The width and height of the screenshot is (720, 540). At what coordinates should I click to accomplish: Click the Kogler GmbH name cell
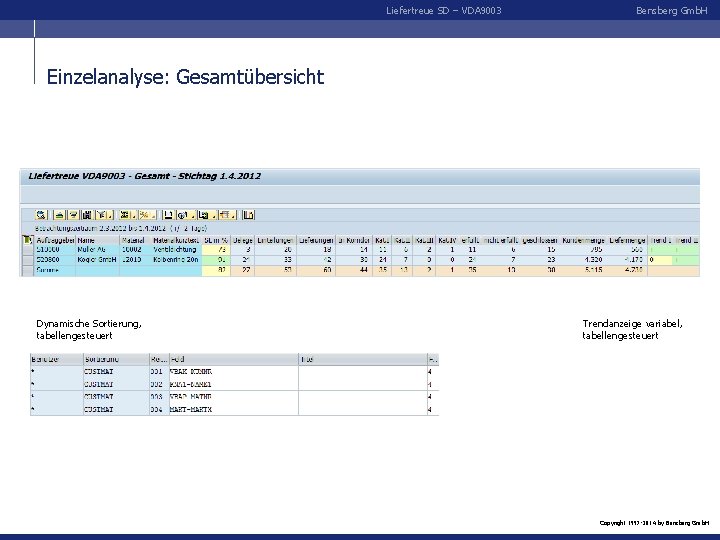97,260
